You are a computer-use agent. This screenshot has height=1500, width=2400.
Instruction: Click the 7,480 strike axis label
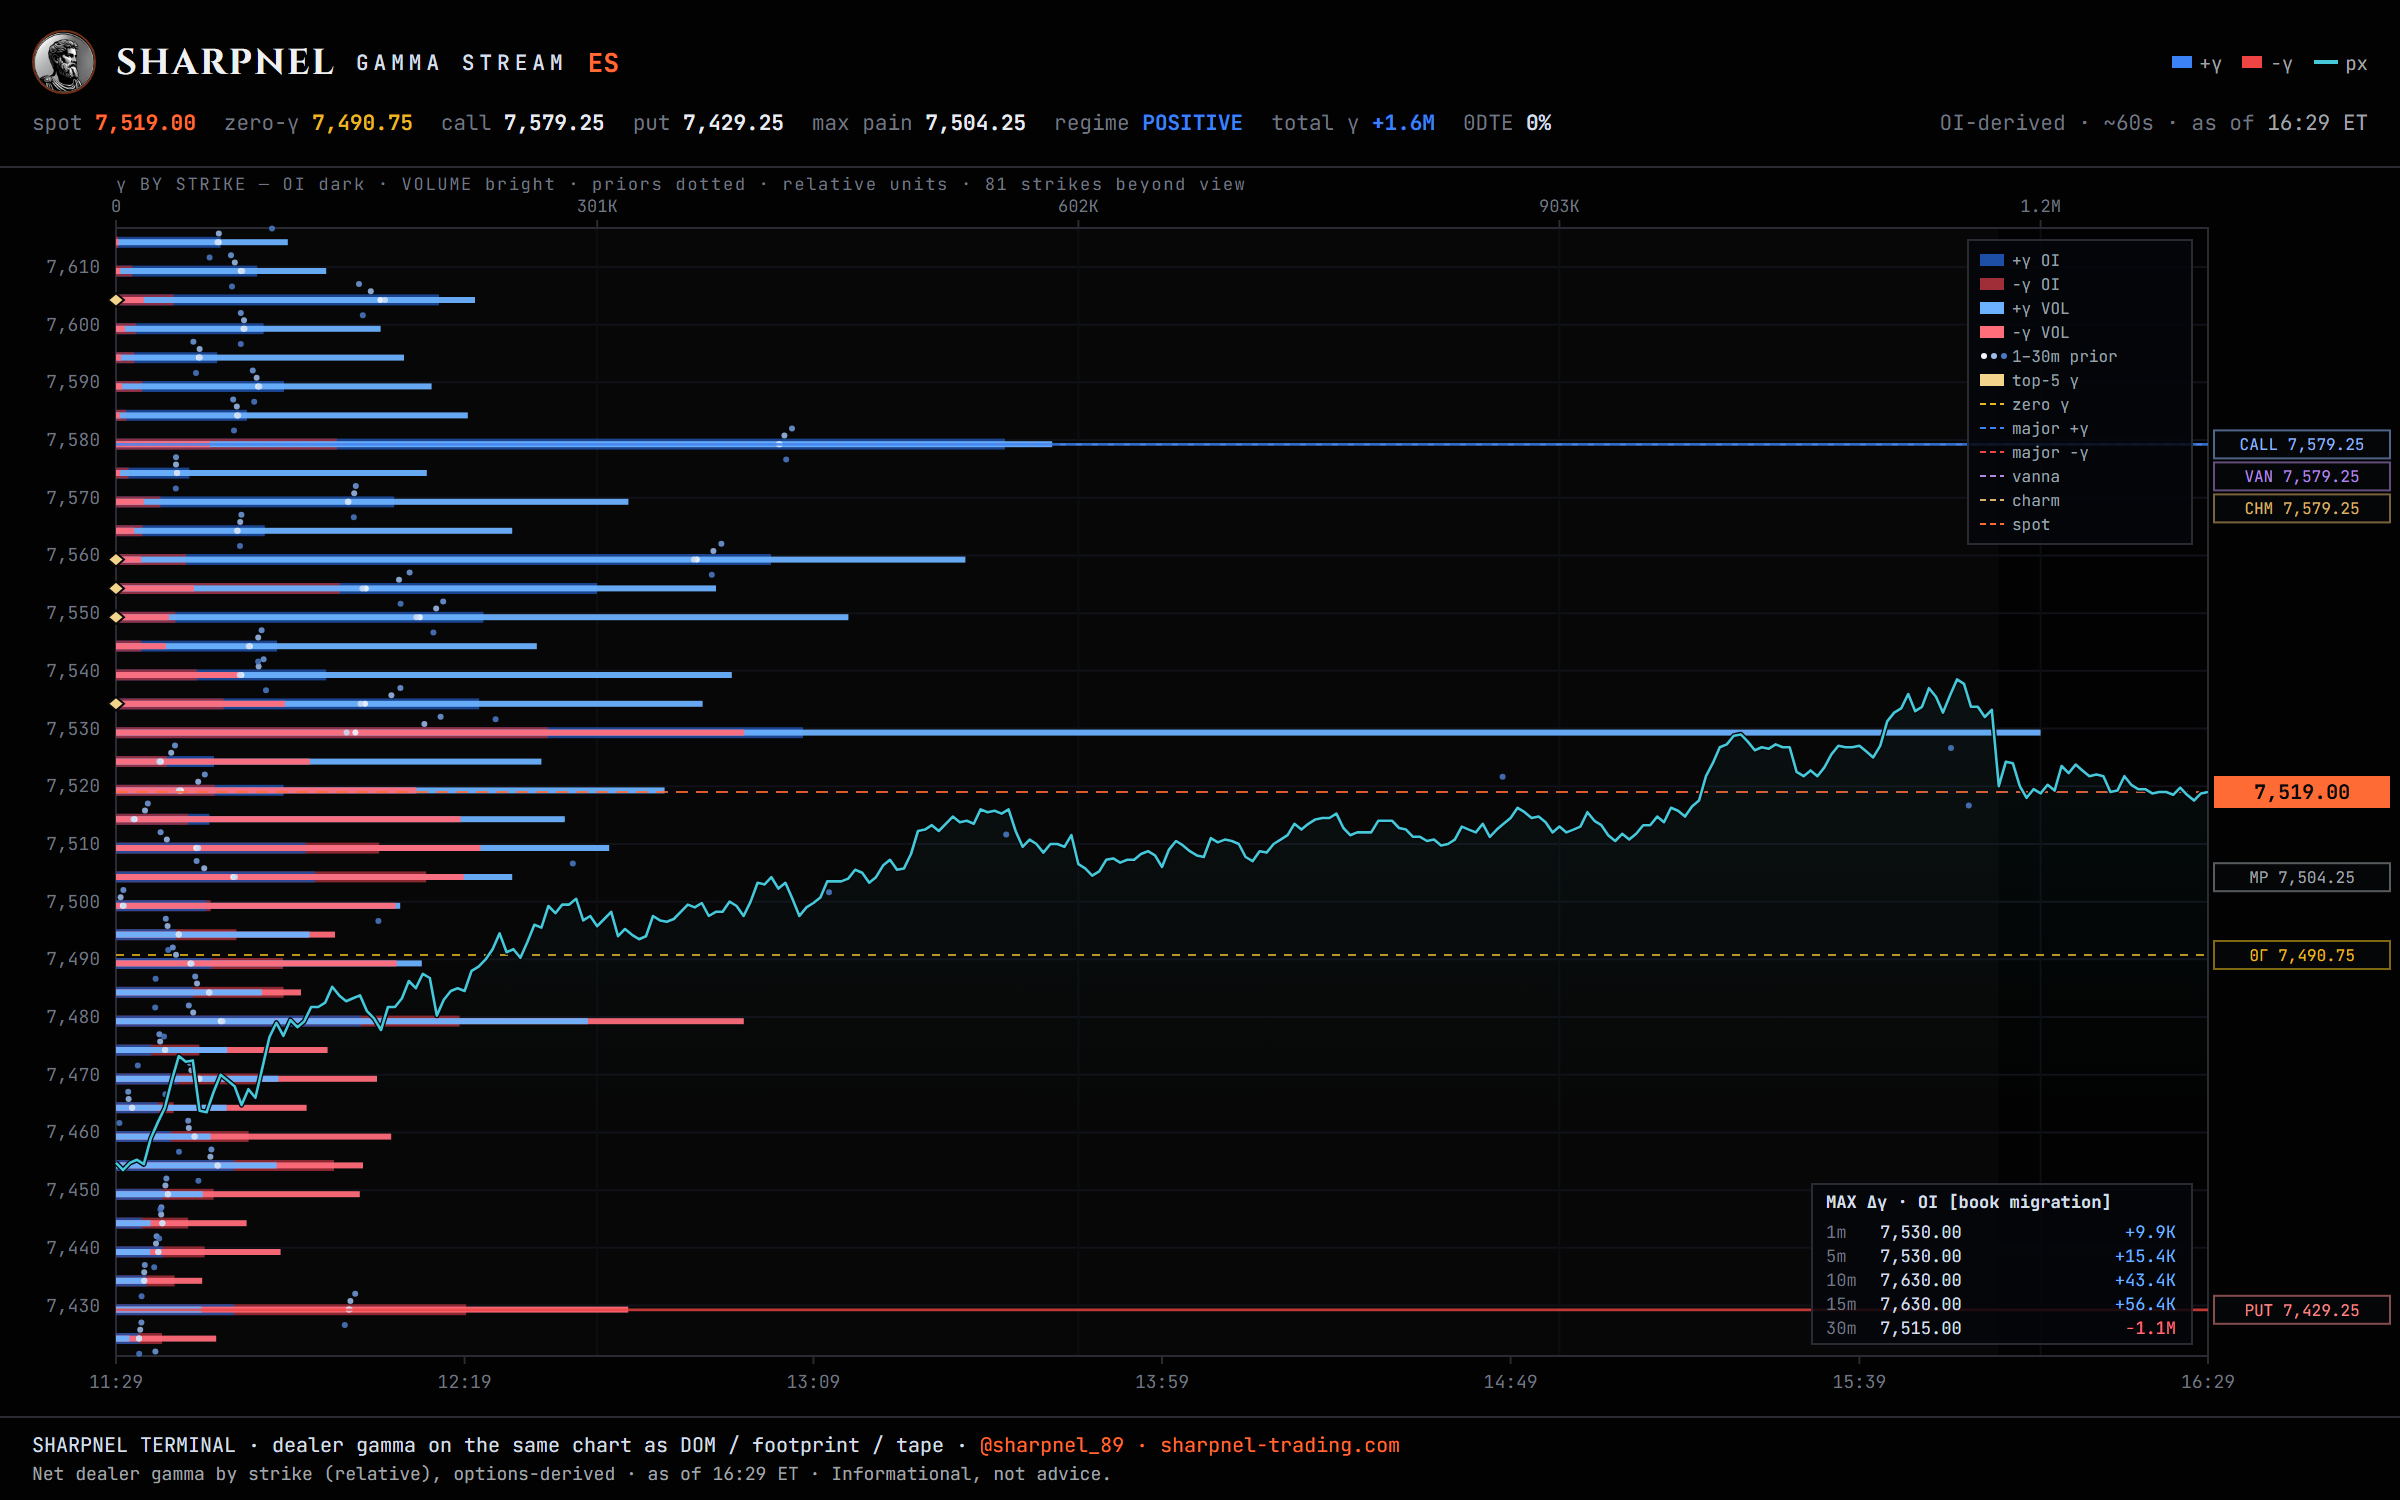point(73,1017)
